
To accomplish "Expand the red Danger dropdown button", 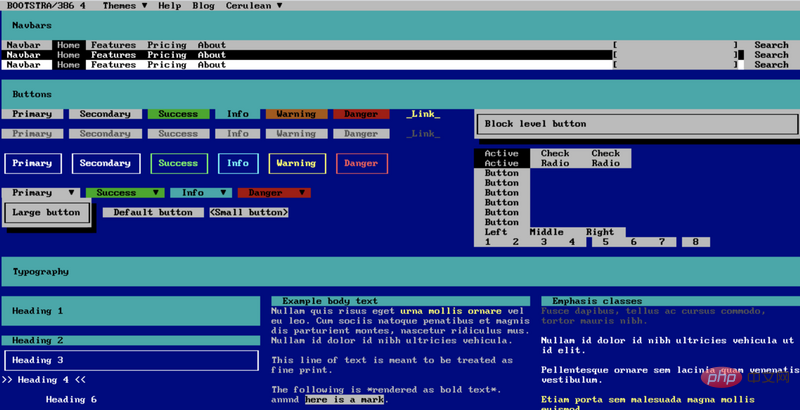I will tap(273, 192).
